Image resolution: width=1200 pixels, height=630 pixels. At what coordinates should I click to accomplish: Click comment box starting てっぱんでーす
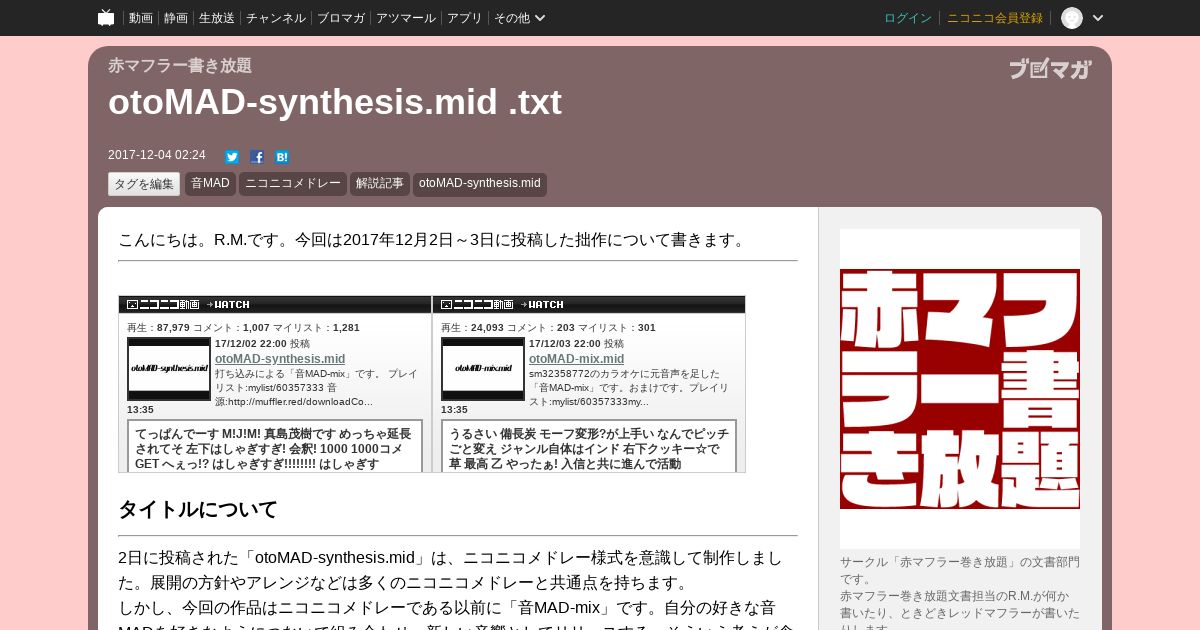[275, 446]
